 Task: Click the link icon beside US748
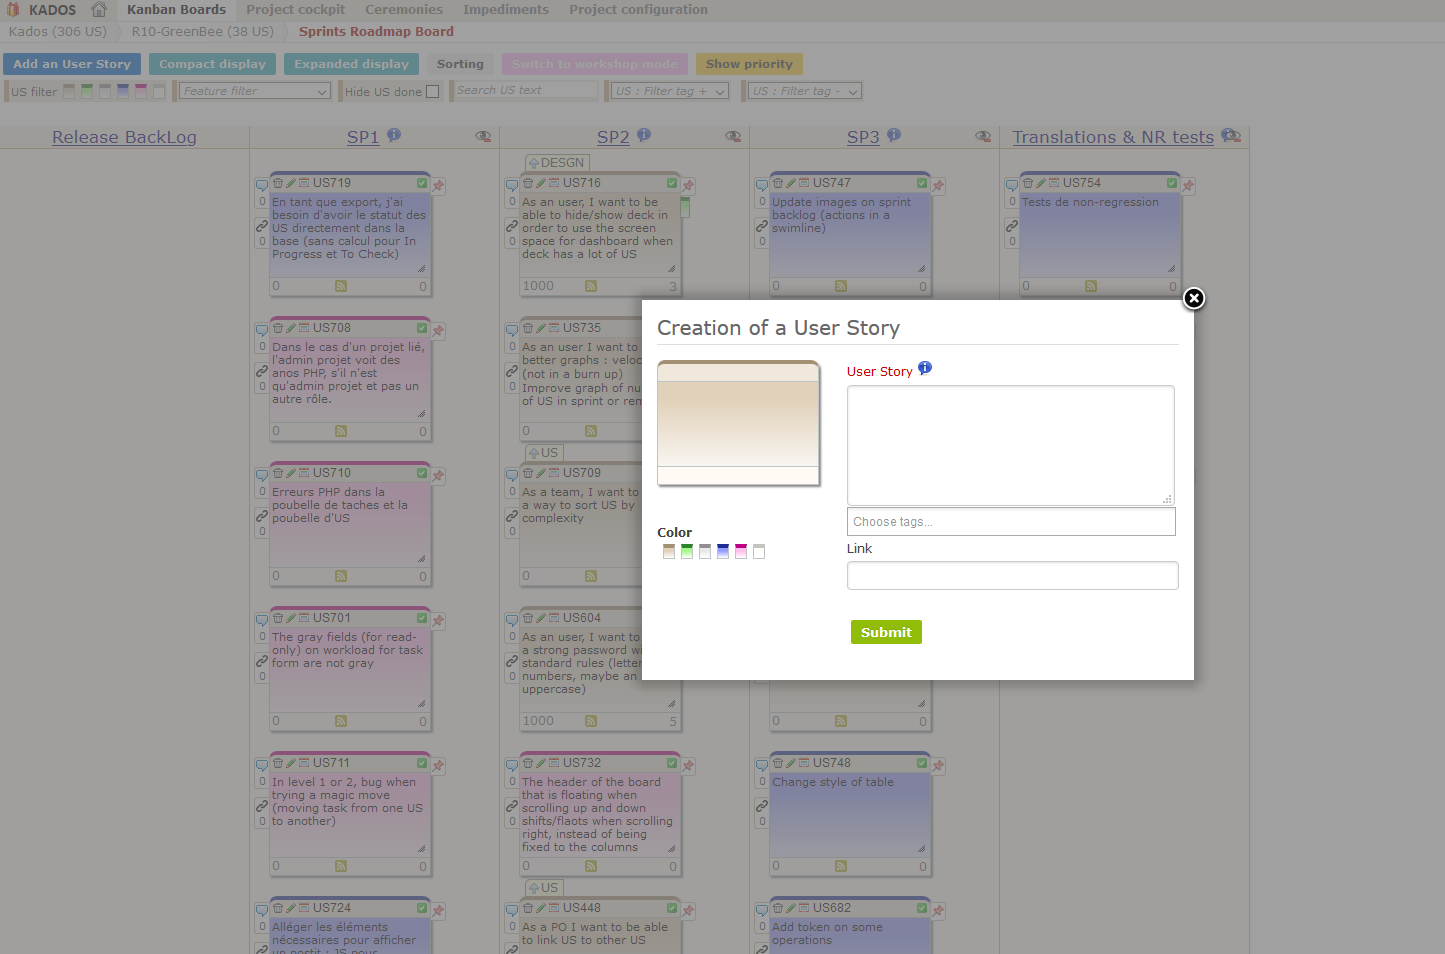(761, 806)
